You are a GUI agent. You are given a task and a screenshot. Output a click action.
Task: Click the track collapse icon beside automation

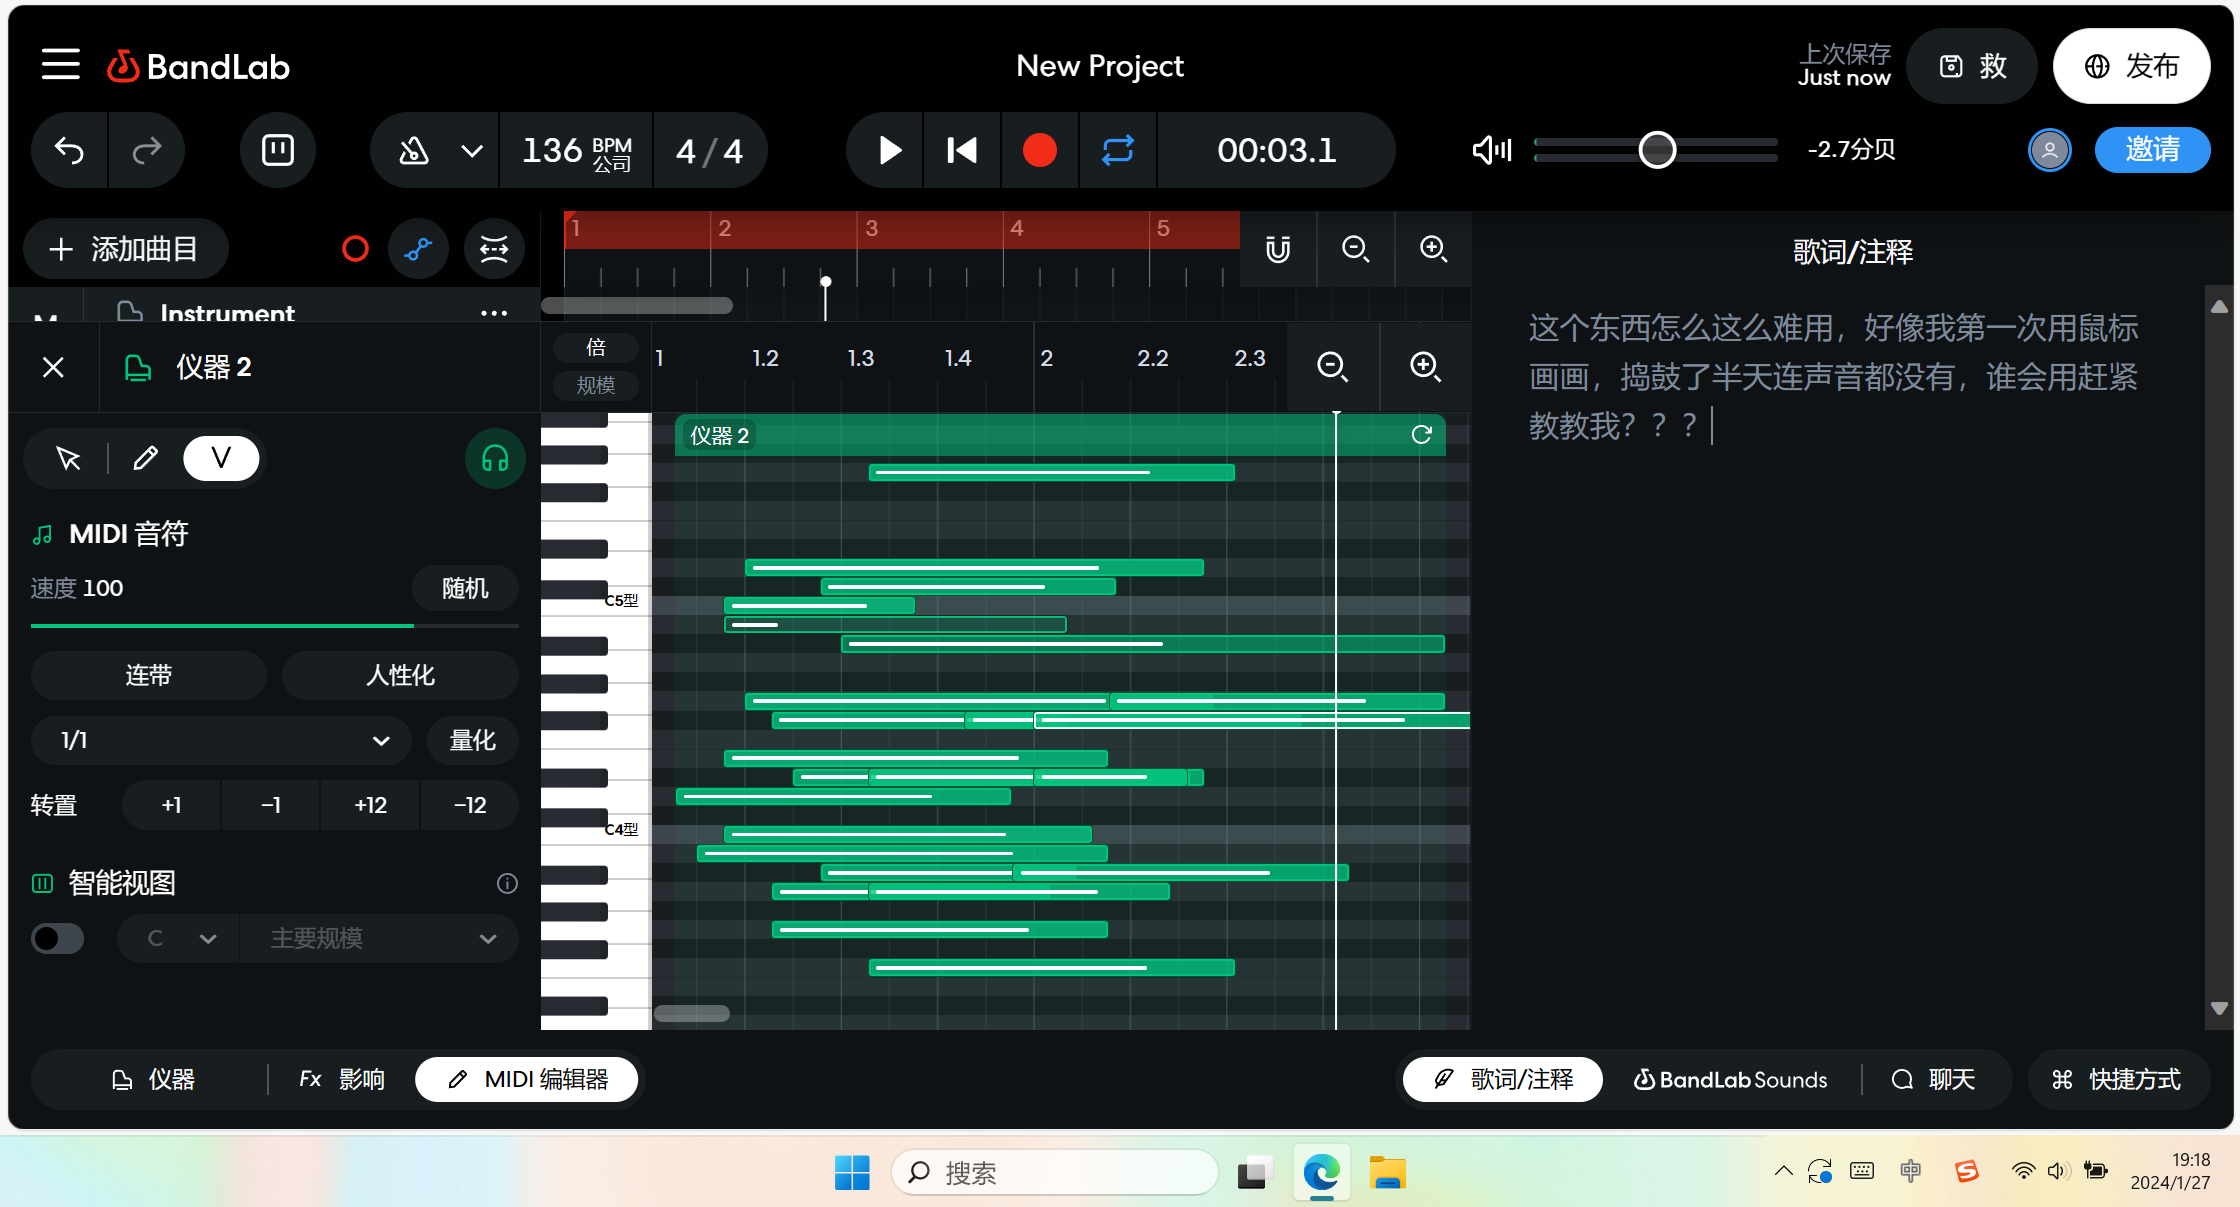coord(494,249)
